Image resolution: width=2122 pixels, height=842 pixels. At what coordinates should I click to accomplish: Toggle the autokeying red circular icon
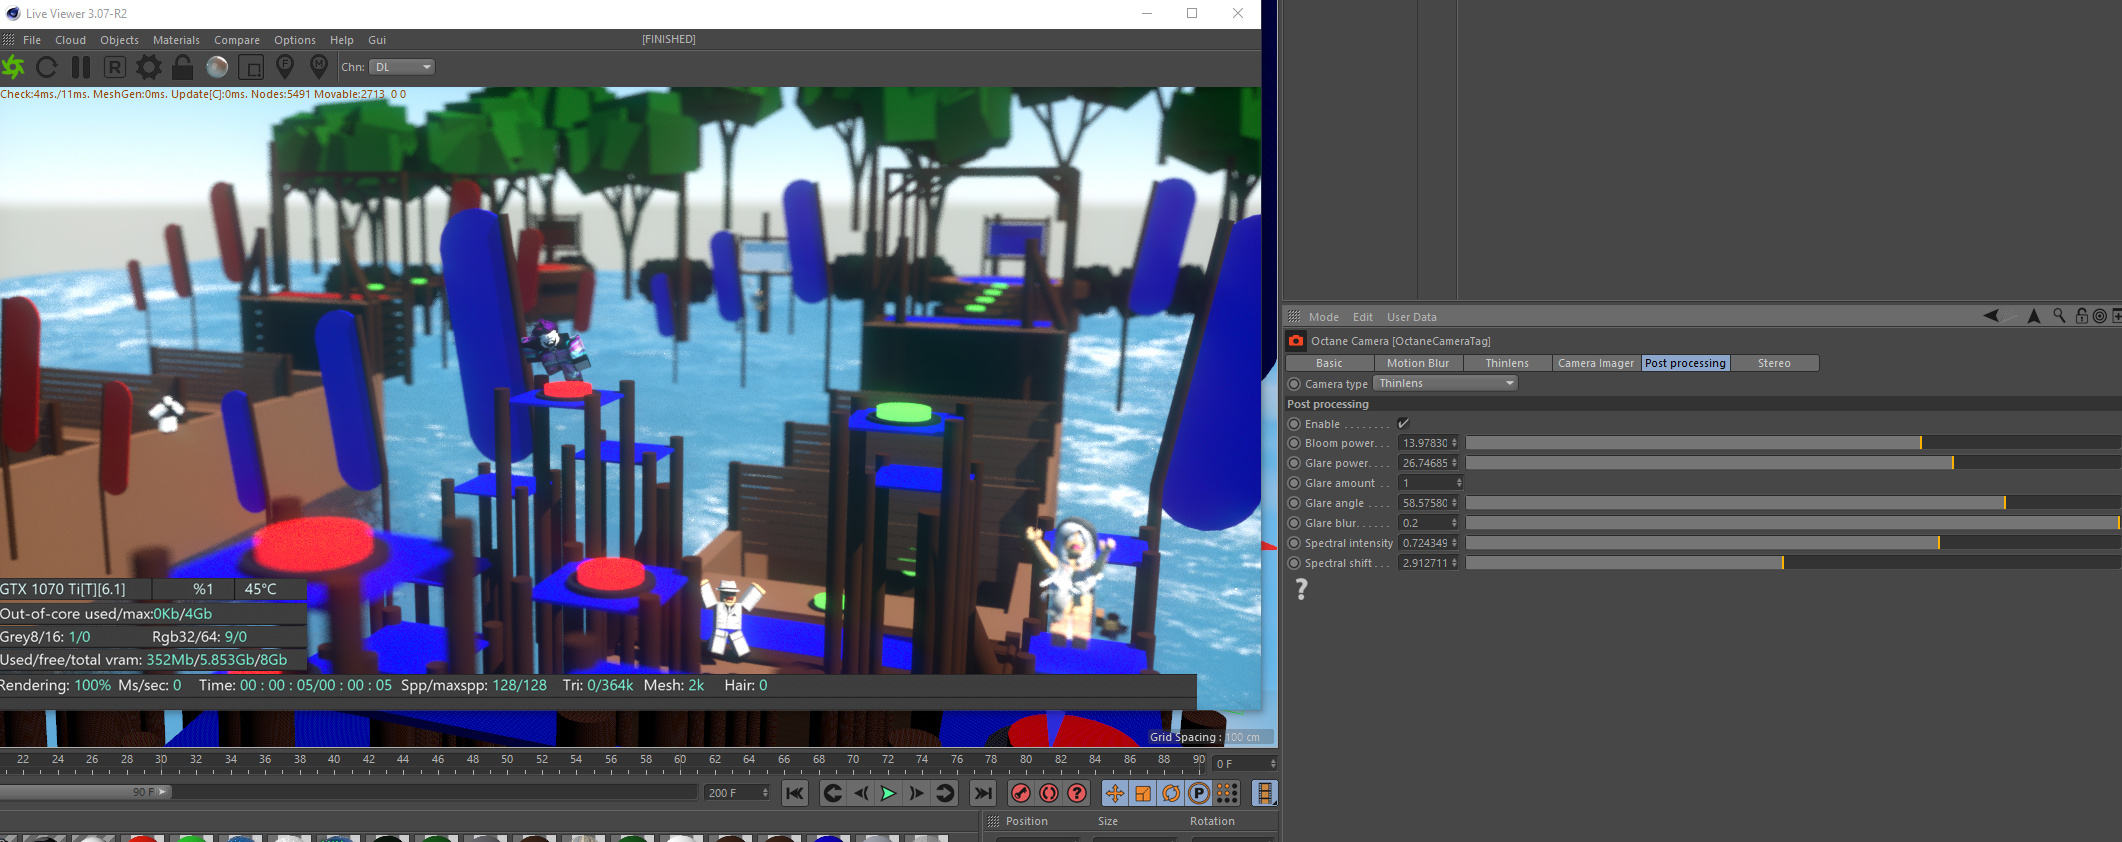pyautogui.click(x=1049, y=793)
